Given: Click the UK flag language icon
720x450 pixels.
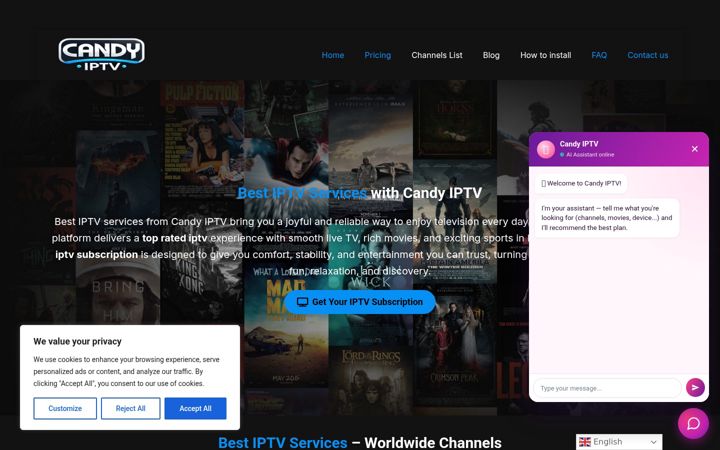Looking at the screenshot, I should pyautogui.click(x=585, y=442).
